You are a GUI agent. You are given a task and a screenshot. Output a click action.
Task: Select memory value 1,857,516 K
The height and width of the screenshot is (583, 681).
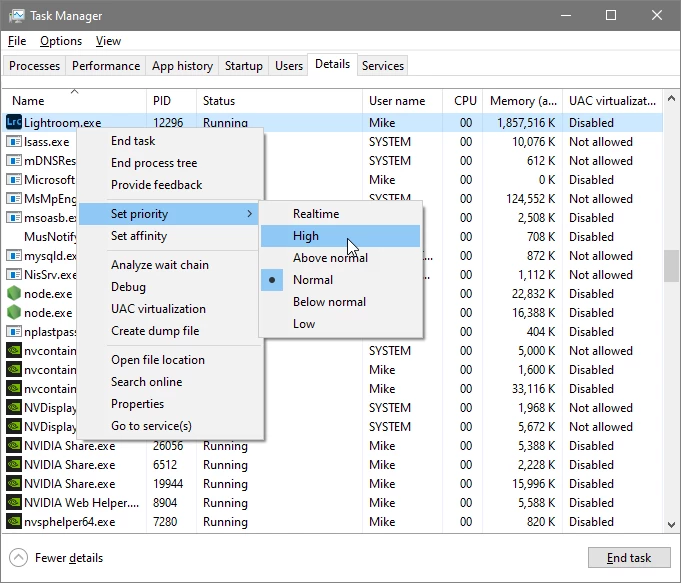[x=526, y=123]
